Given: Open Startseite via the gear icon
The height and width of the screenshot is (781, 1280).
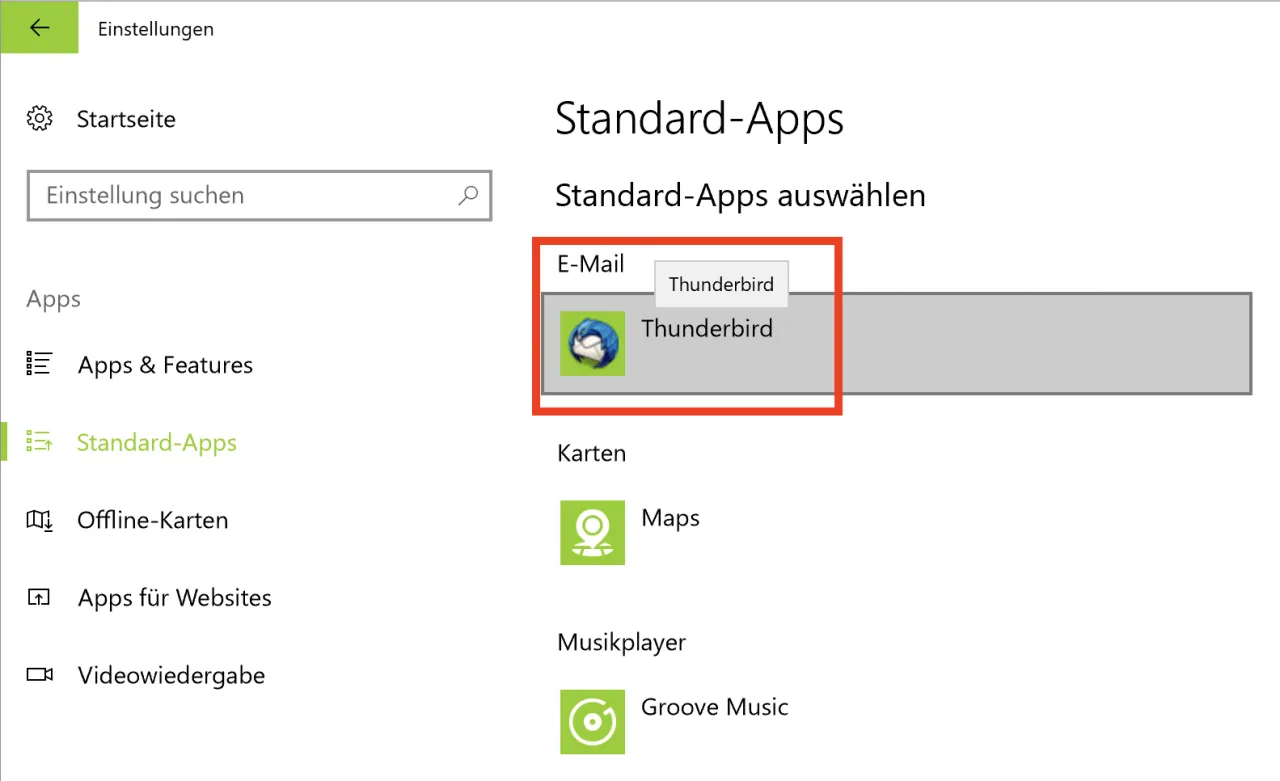Looking at the screenshot, I should [39, 119].
